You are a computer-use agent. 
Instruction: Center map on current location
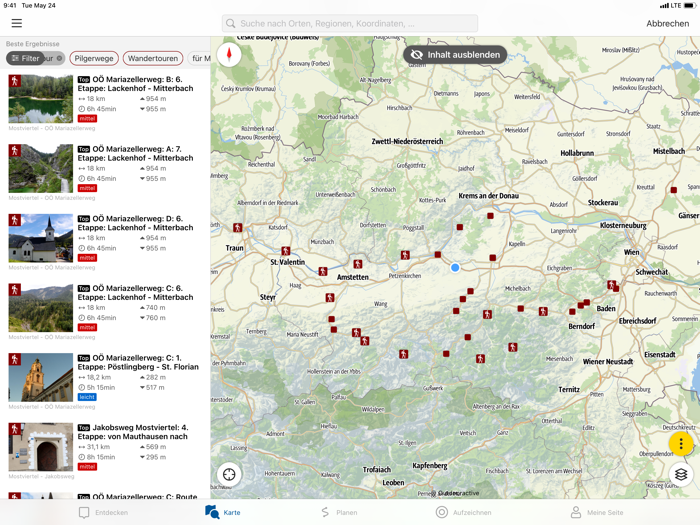point(229,474)
